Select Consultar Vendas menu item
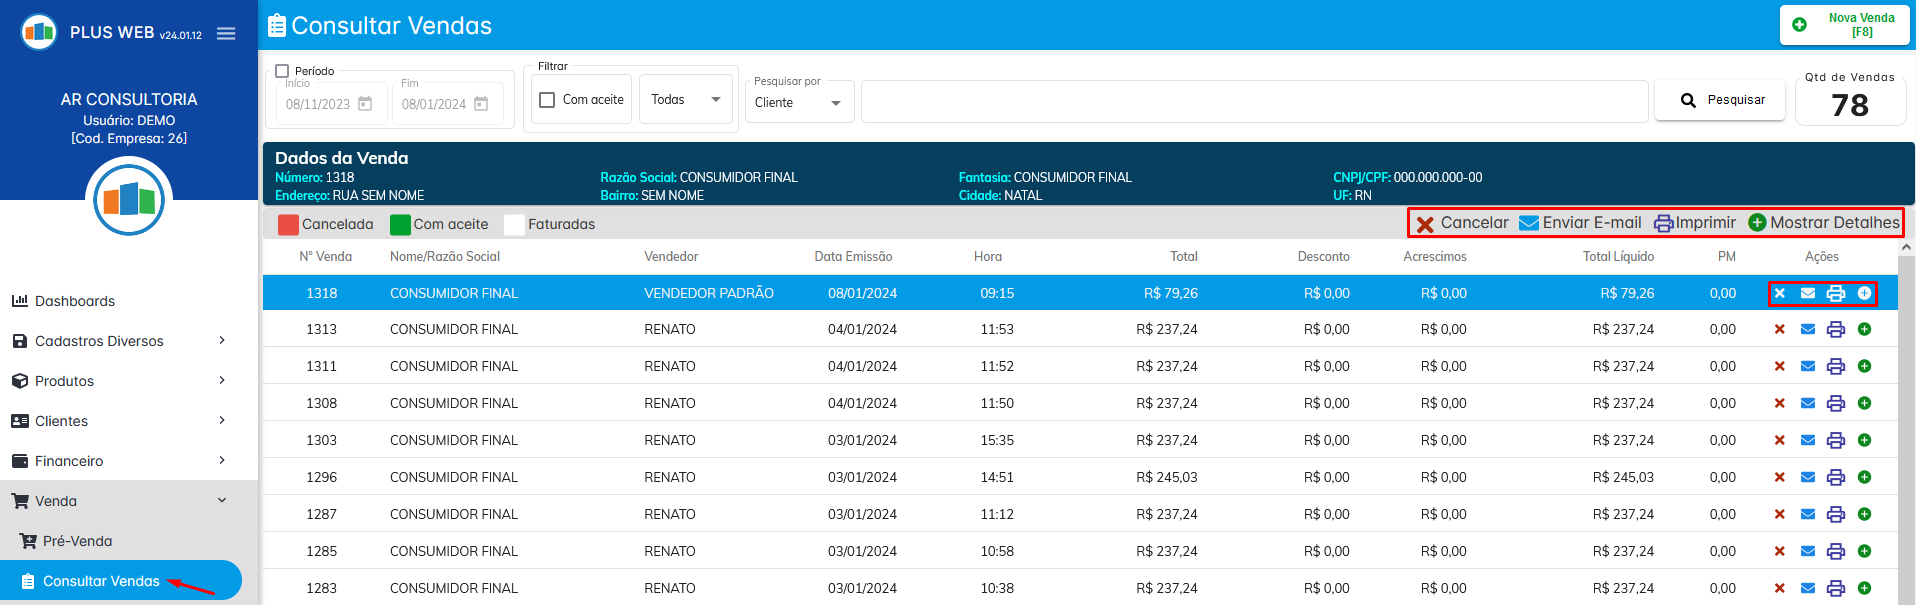 pyautogui.click(x=121, y=581)
